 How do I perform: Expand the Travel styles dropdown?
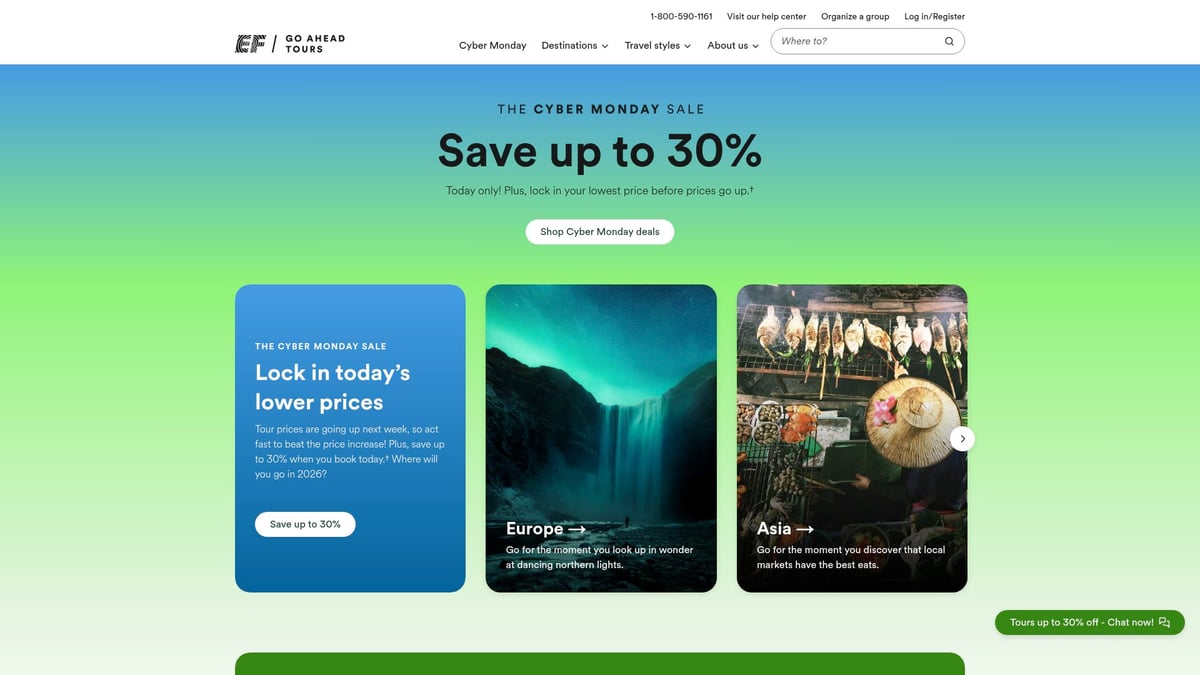(x=658, y=45)
